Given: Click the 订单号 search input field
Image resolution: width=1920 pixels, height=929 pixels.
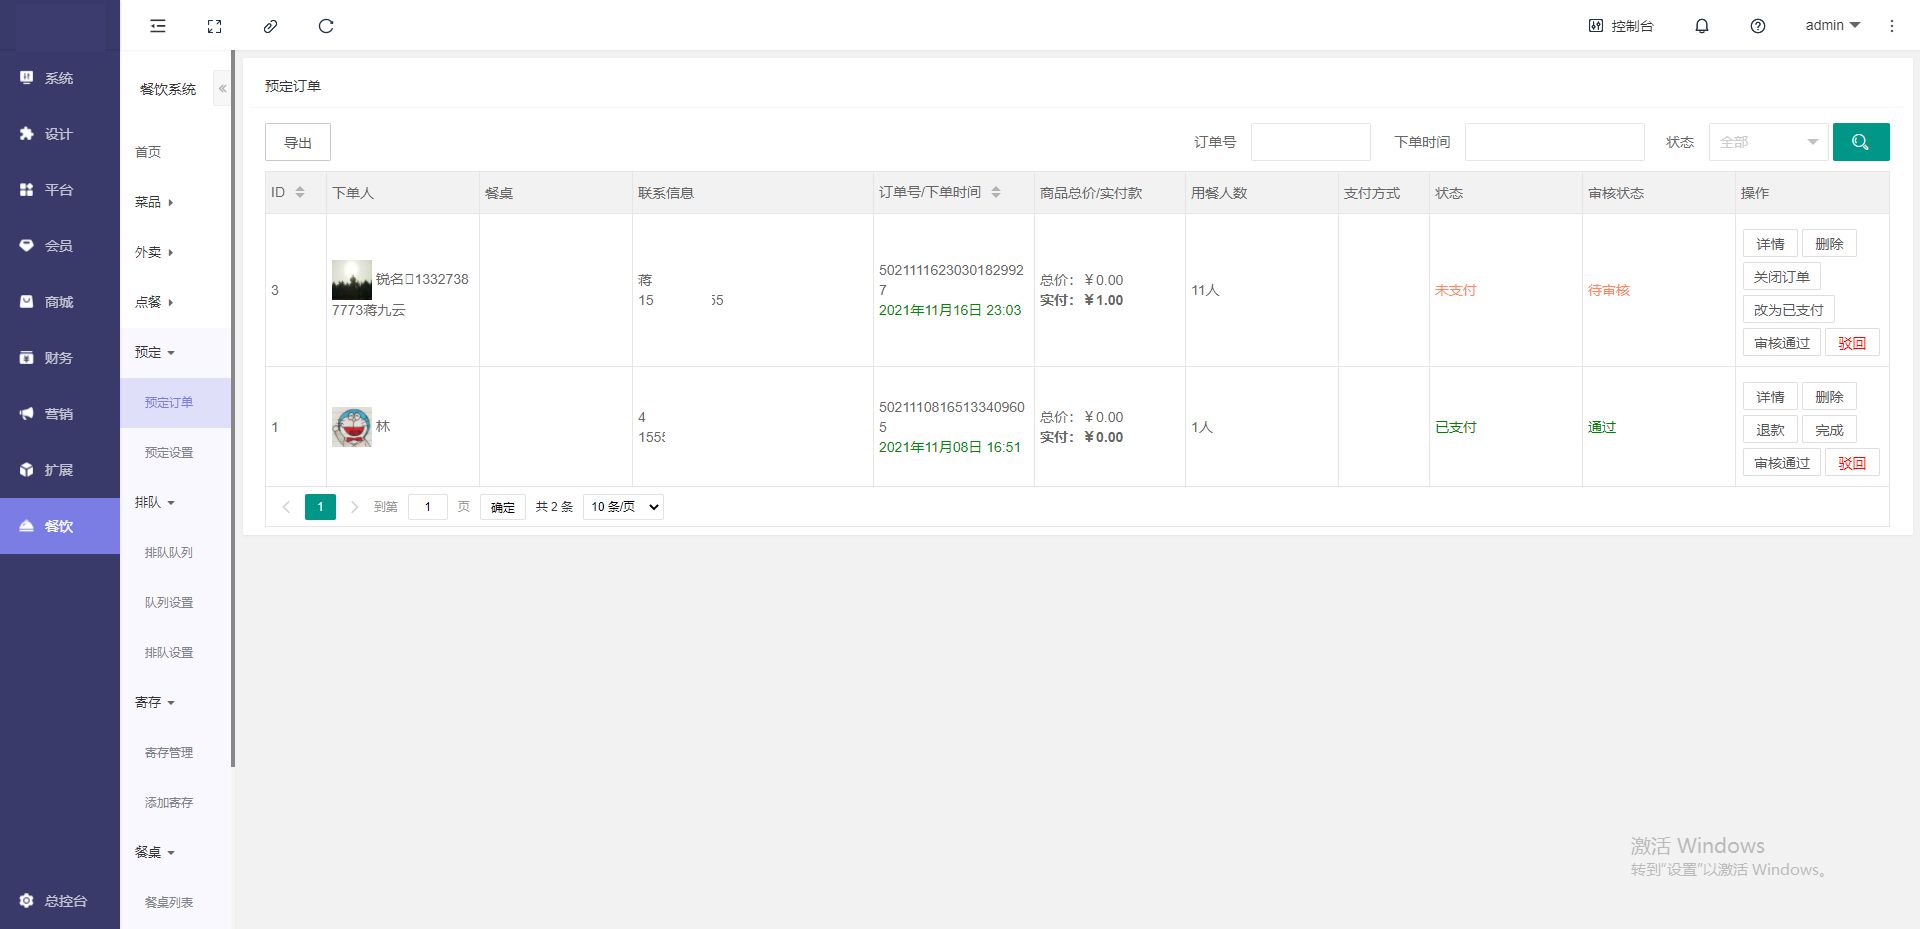Looking at the screenshot, I should [x=1310, y=142].
